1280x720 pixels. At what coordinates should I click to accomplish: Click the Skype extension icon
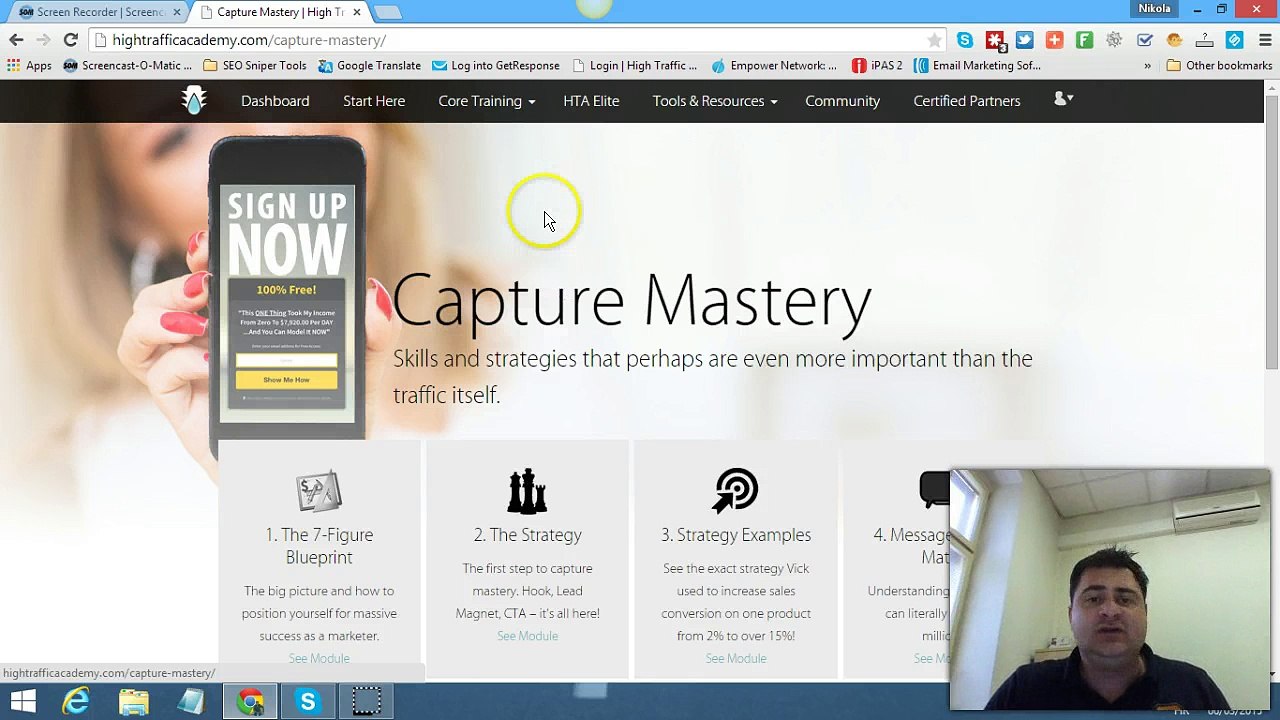coord(964,40)
